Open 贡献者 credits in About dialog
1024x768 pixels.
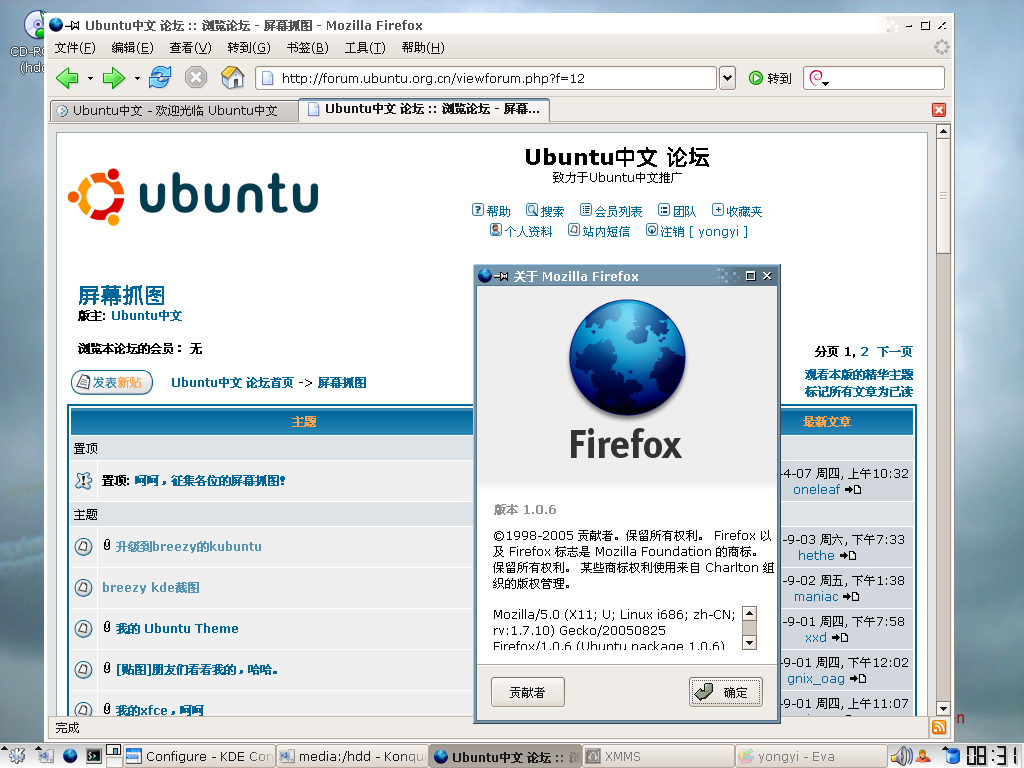528,692
